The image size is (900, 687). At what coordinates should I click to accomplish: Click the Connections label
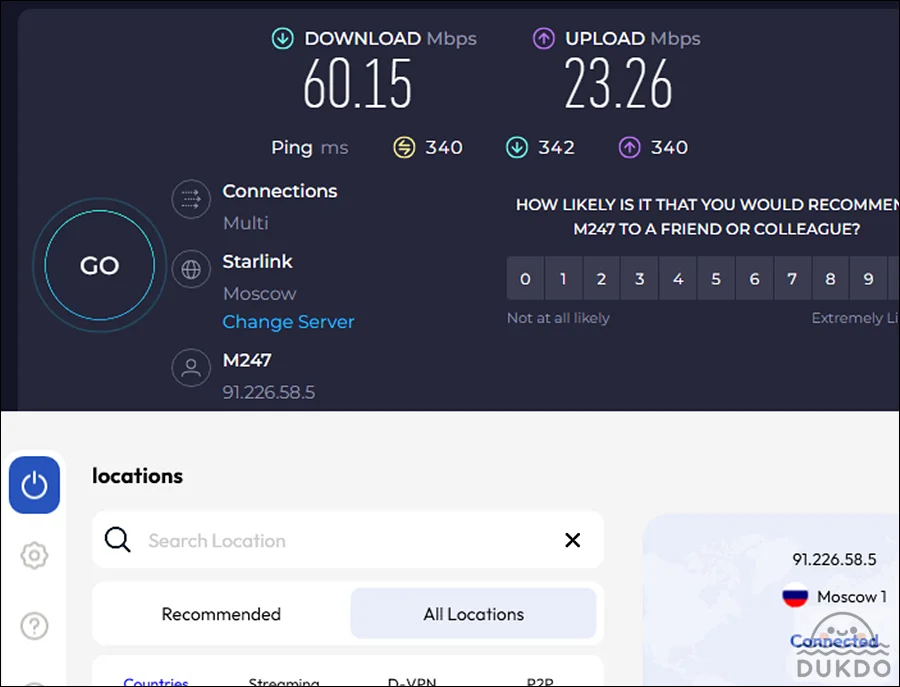pyautogui.click(x=280, y=191)
